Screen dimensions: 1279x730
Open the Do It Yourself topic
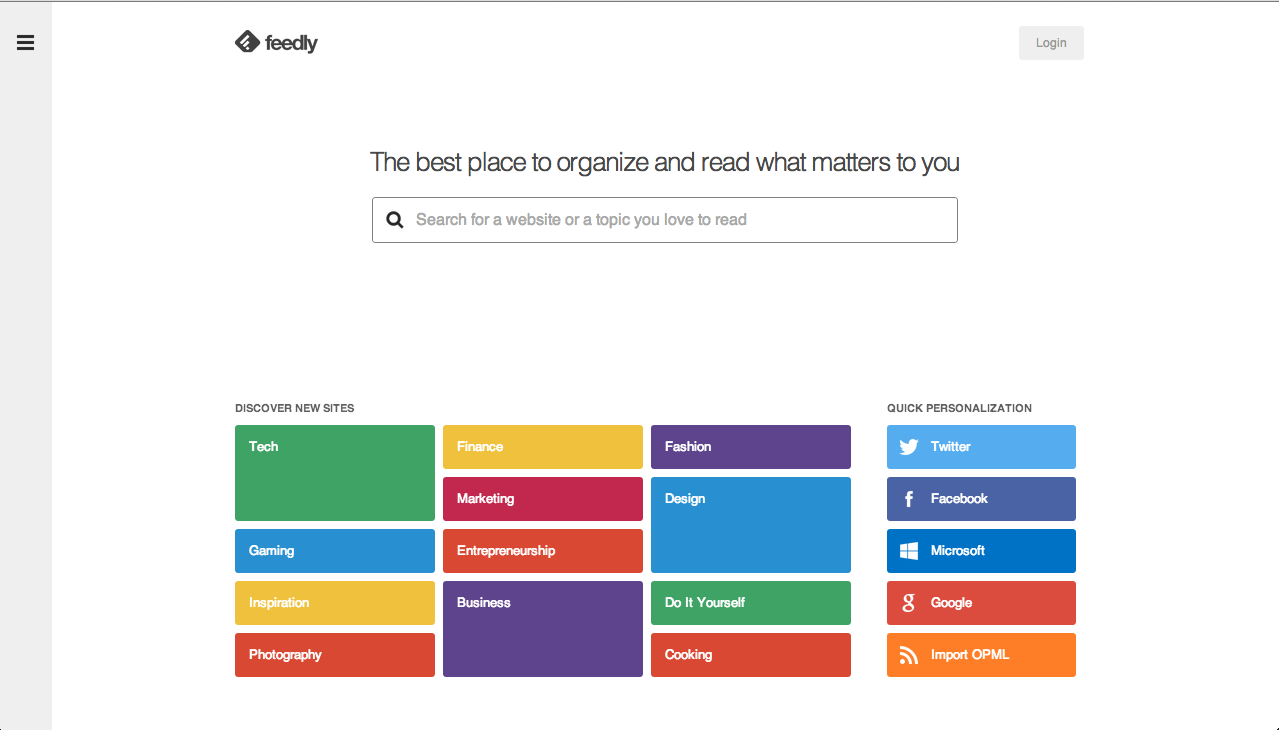coord(750,602)
